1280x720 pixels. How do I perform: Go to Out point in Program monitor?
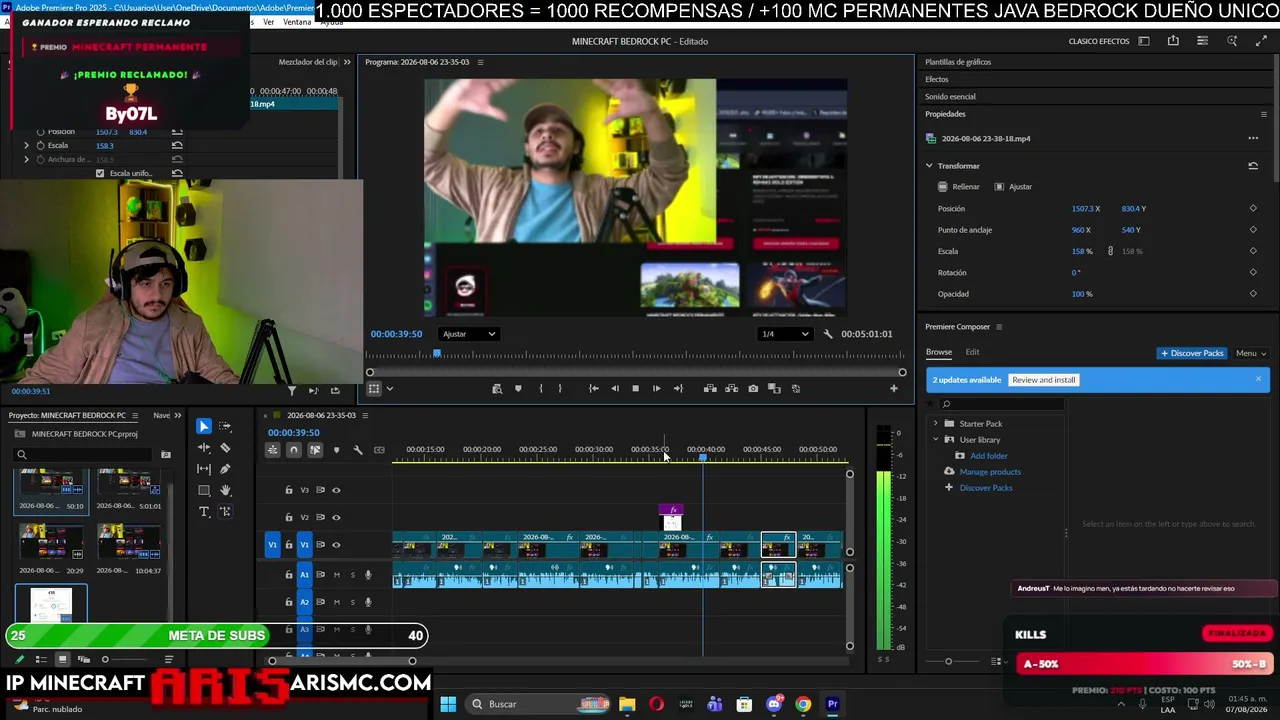(678, 389)
